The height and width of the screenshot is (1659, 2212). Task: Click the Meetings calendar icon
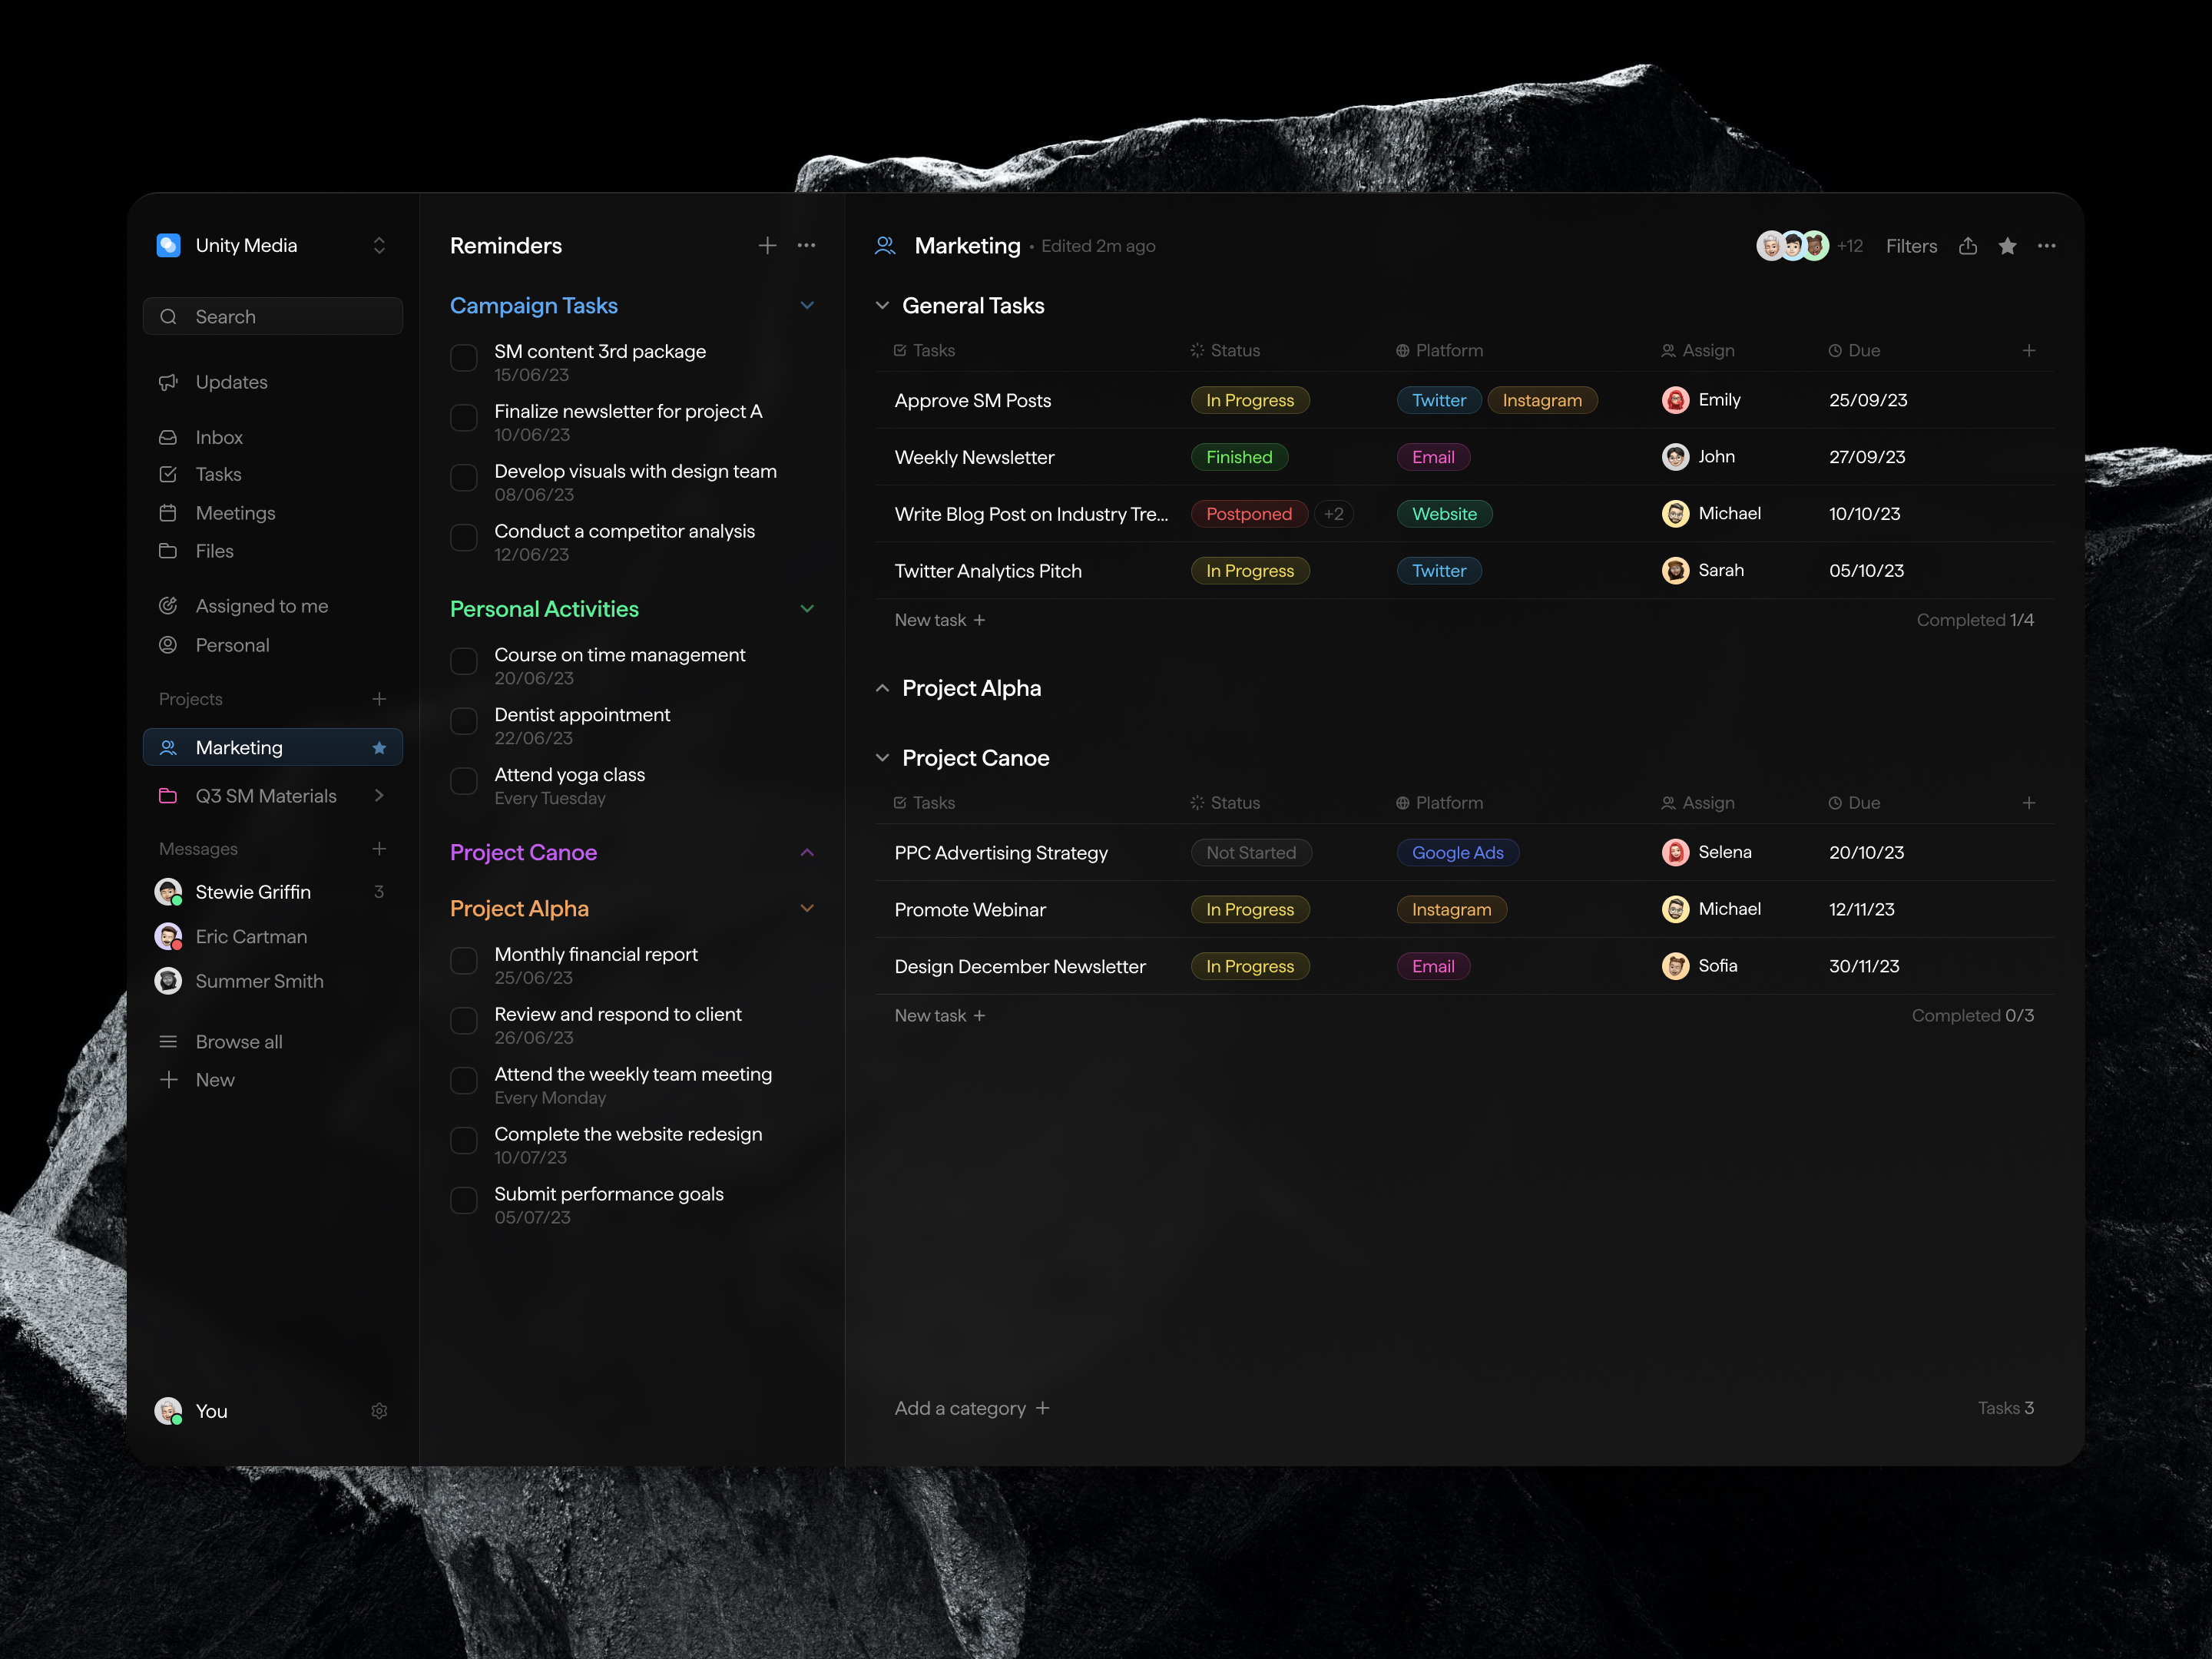pos(169,512)
